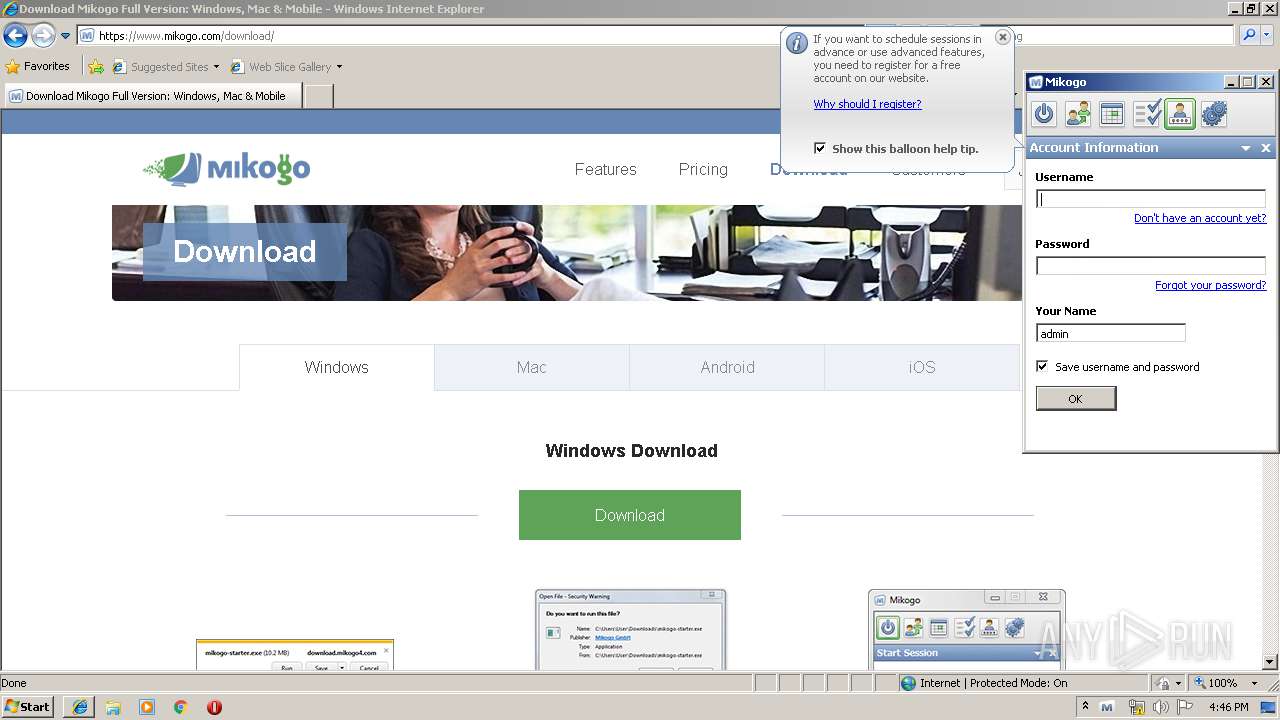1280x720 pixels.
Task: Open Mikogo settings gears icon
Action: click(1214, 114)
